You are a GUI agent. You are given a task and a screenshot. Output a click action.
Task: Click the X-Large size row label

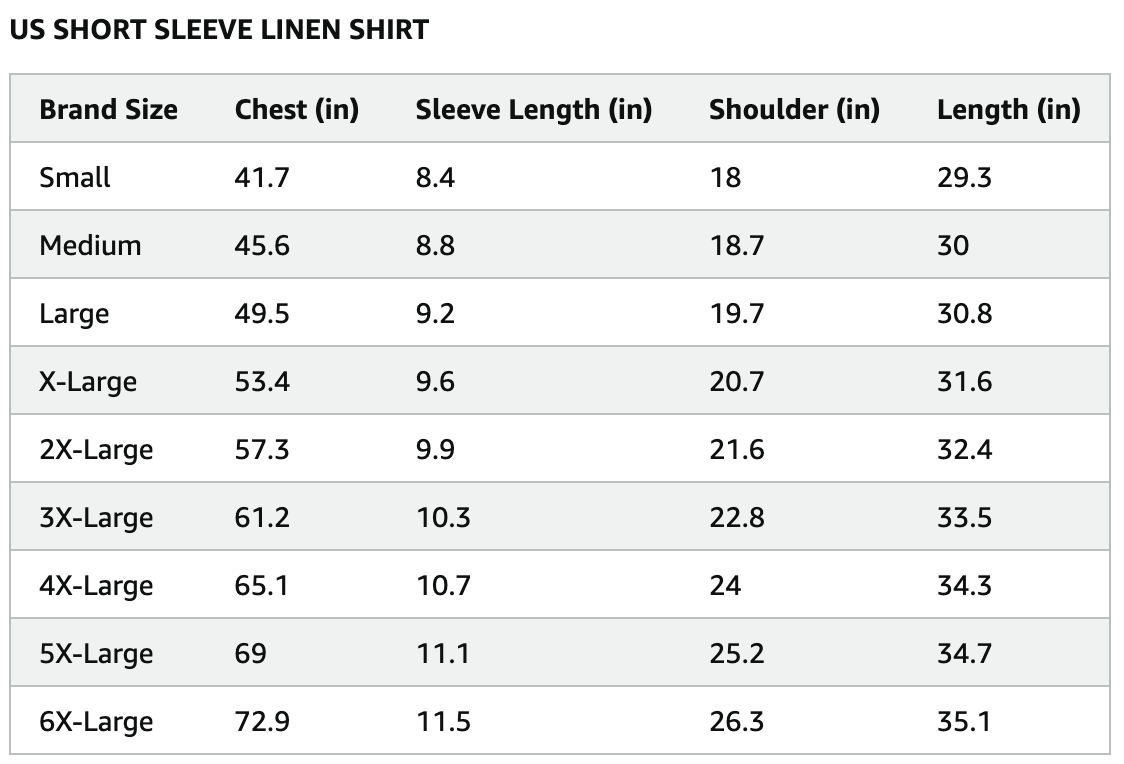click(x=88, y=381)
